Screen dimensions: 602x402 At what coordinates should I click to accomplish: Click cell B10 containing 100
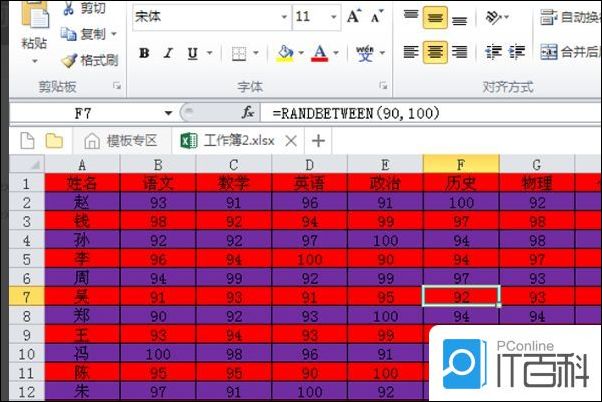(x=158, y=354)
